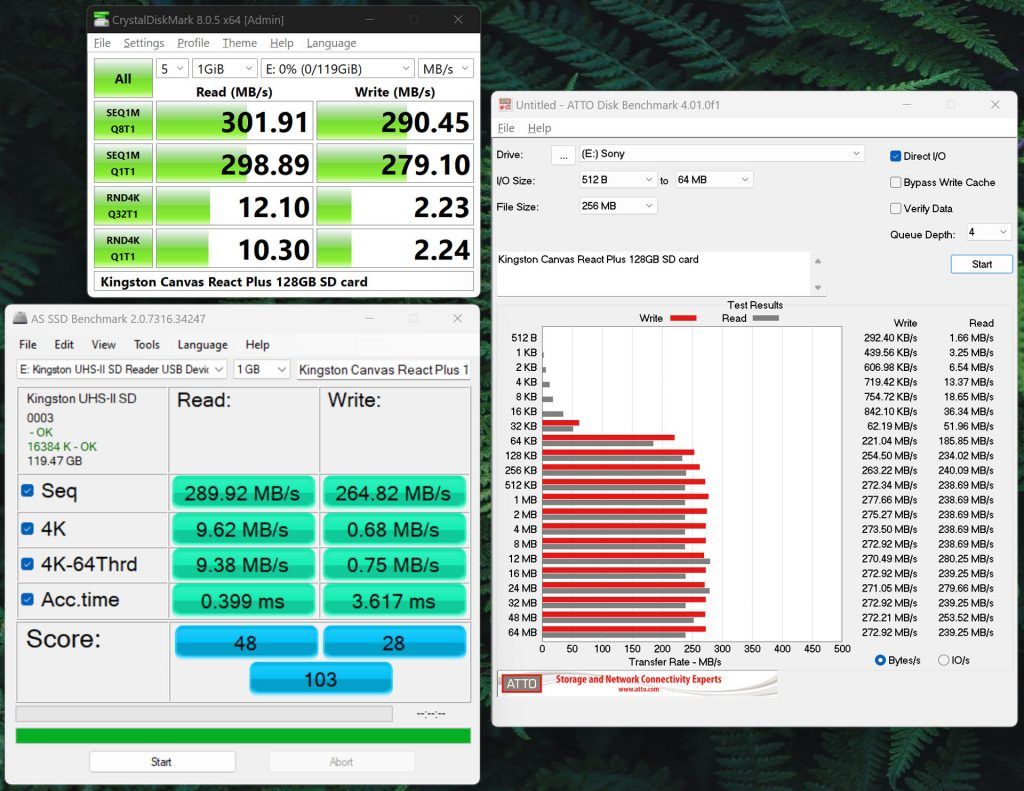This screenshot has width=1024, height=791.
Task: Click the red Write legend swatch
Action: click(x=683, y=318)
